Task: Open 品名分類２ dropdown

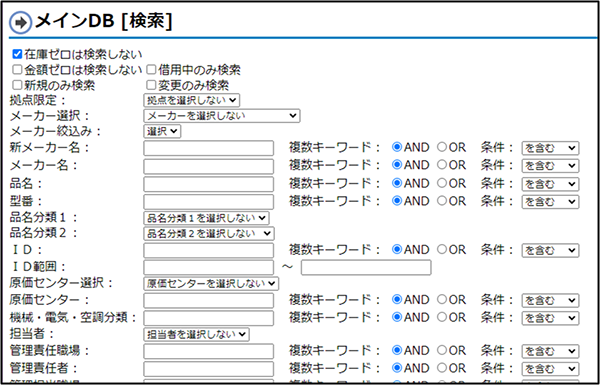Action: tap(209, 233)
